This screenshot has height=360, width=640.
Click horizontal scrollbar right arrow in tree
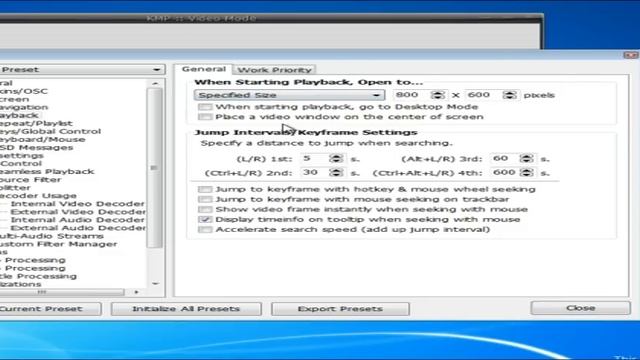(136, 292)
